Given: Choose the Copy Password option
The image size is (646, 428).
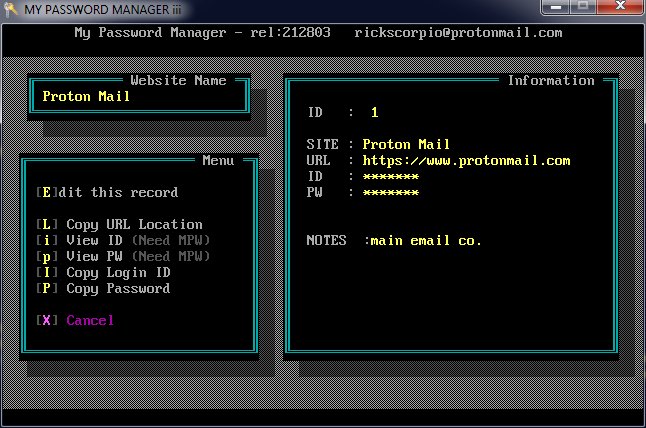Looking at the screenshot, I should tap(103, 288).
